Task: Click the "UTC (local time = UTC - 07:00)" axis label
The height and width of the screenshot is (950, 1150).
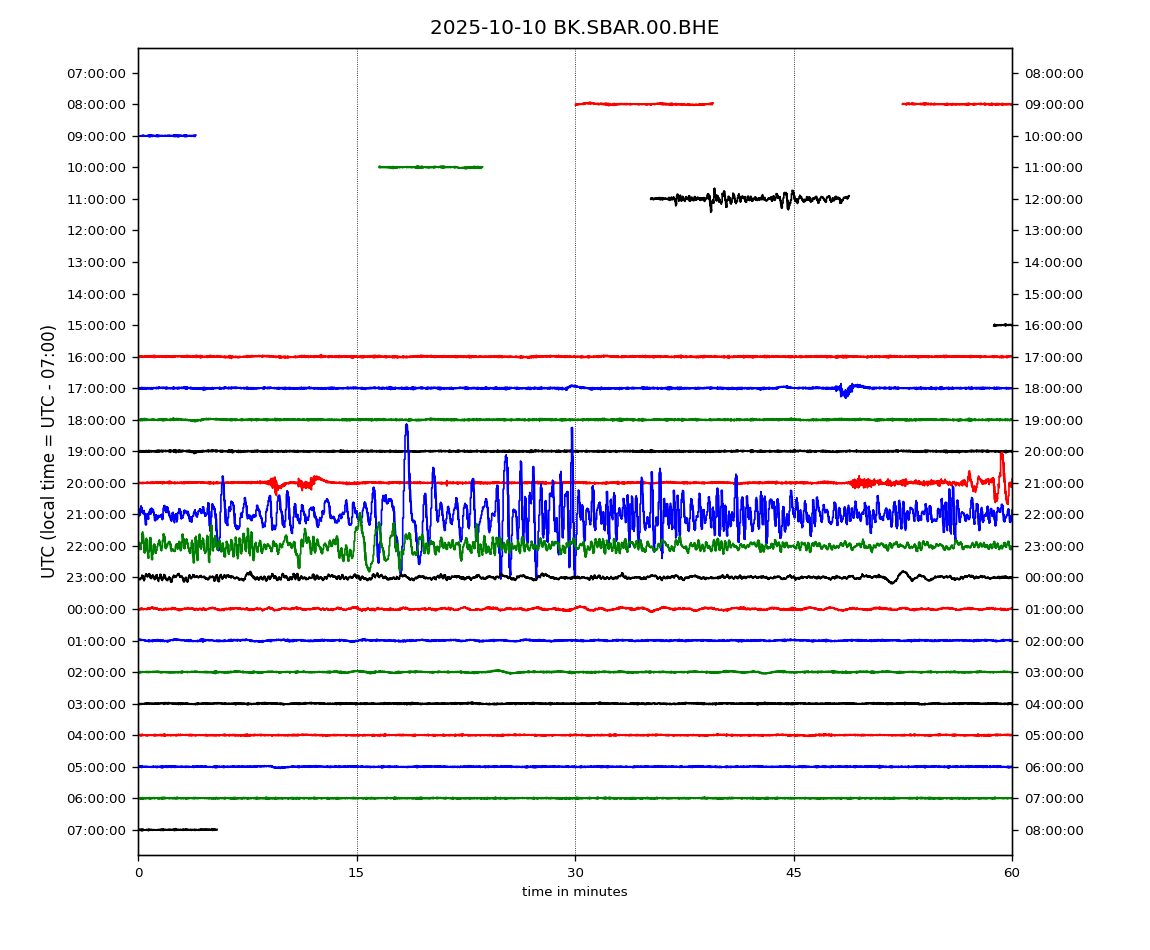Action: (49, 451)
